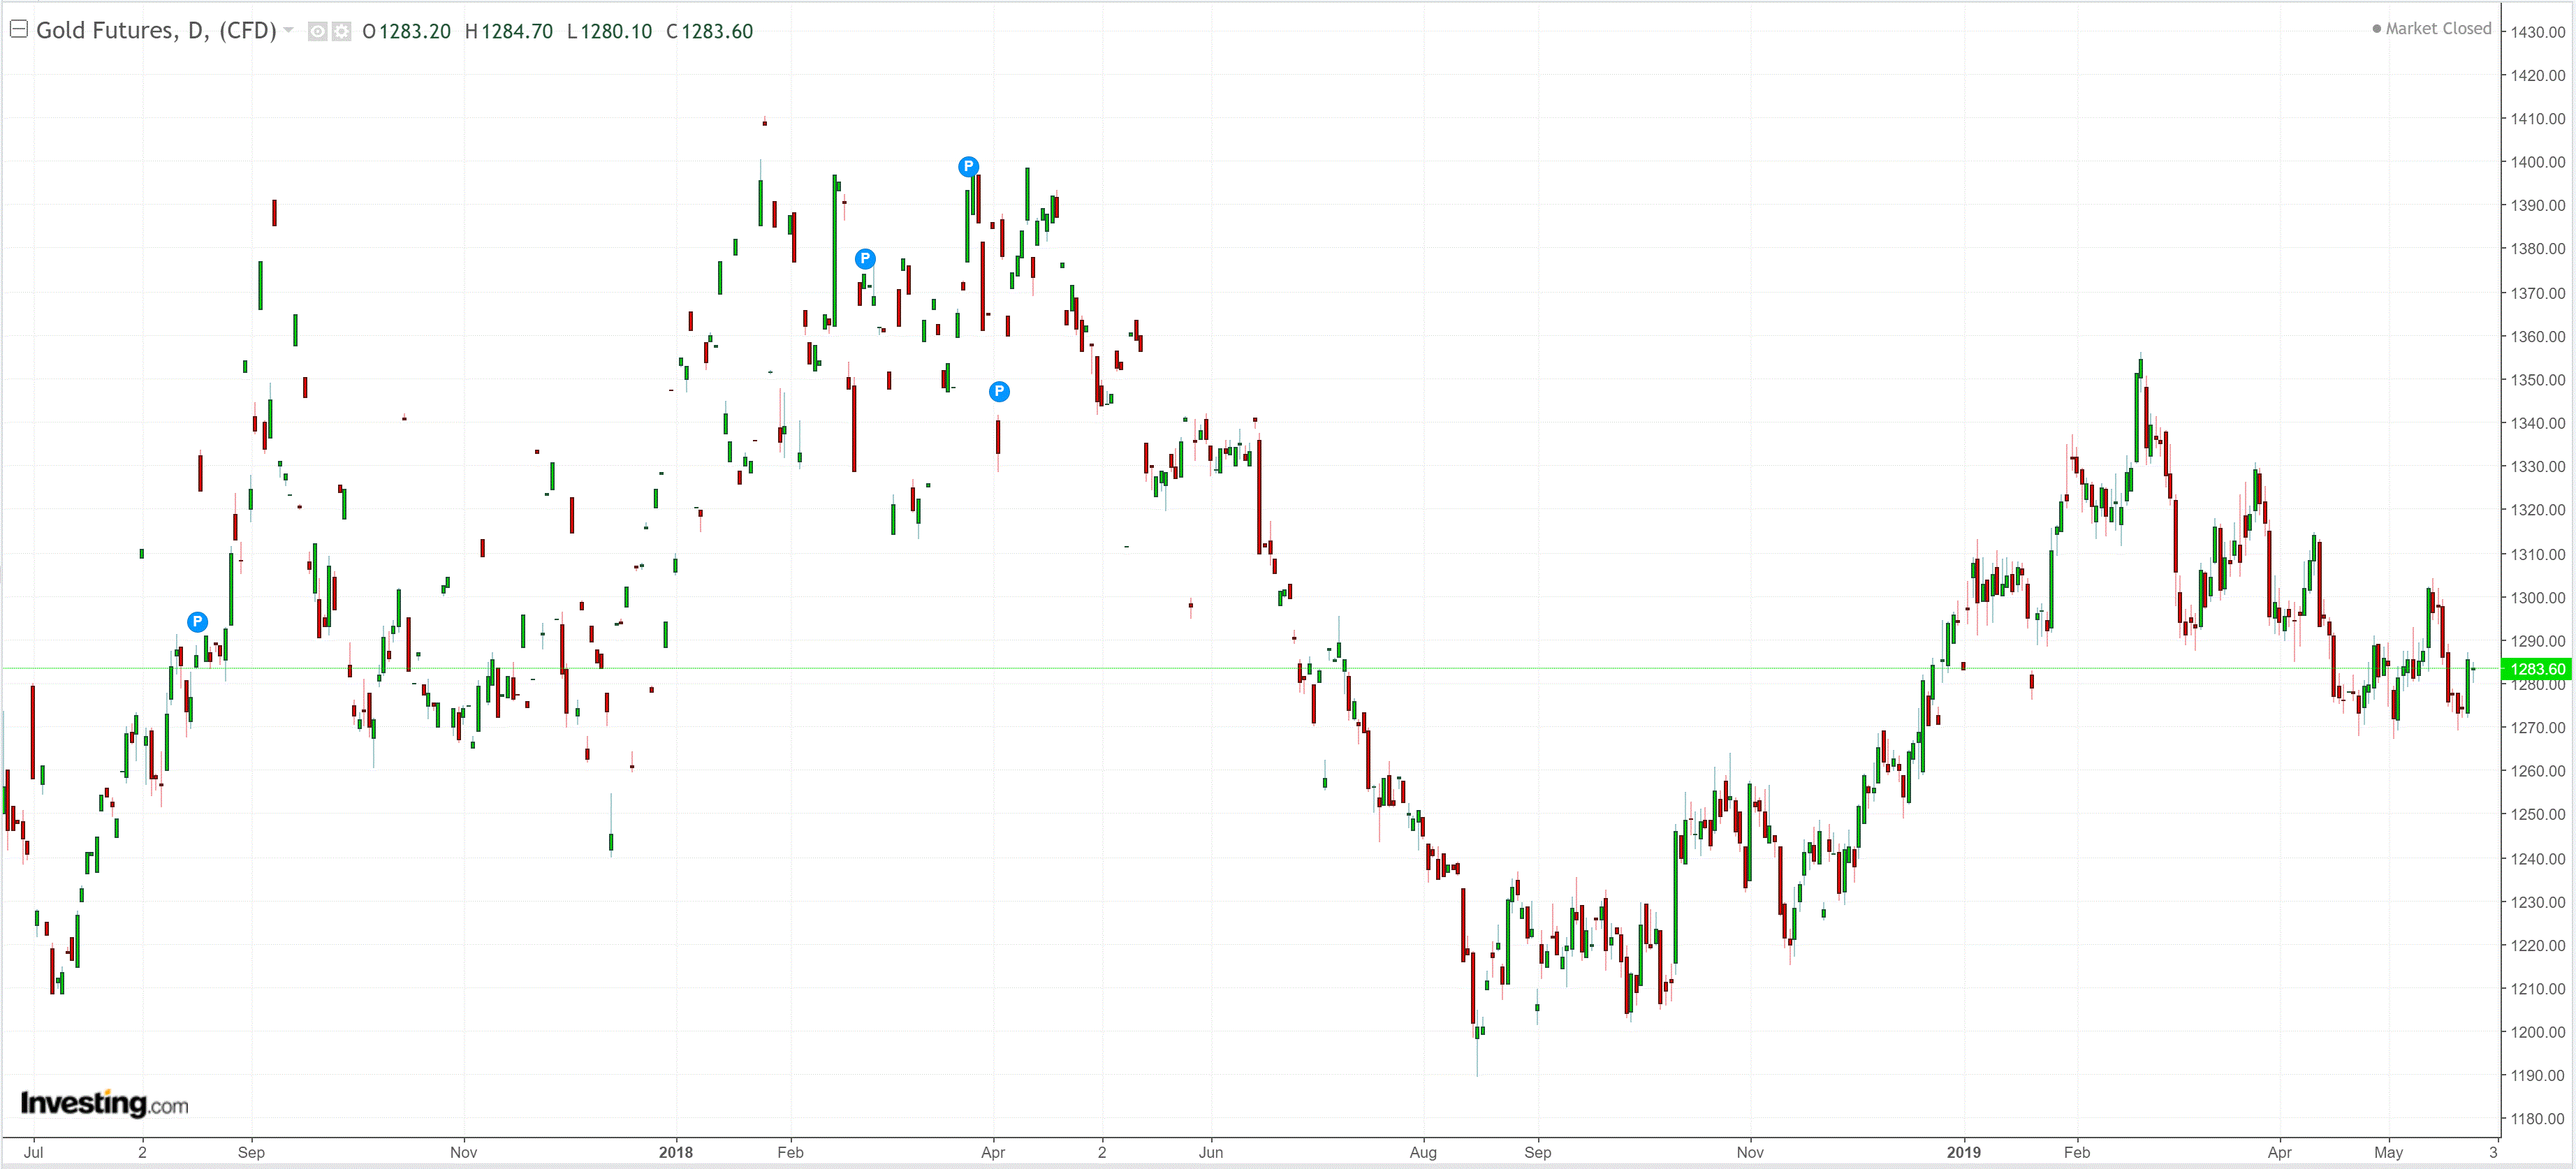Click the Aug label on the time axis

(x=1422, y=1152)
